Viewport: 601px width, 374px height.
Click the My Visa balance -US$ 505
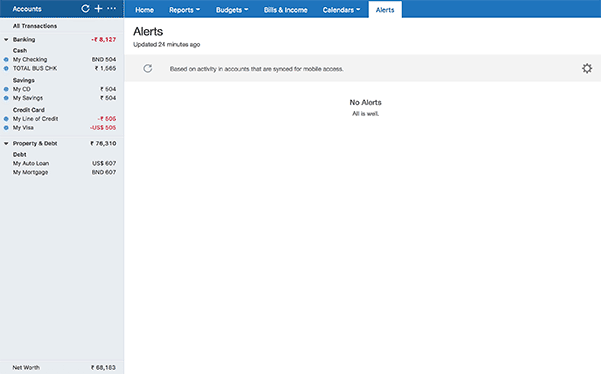pos(103,128)
